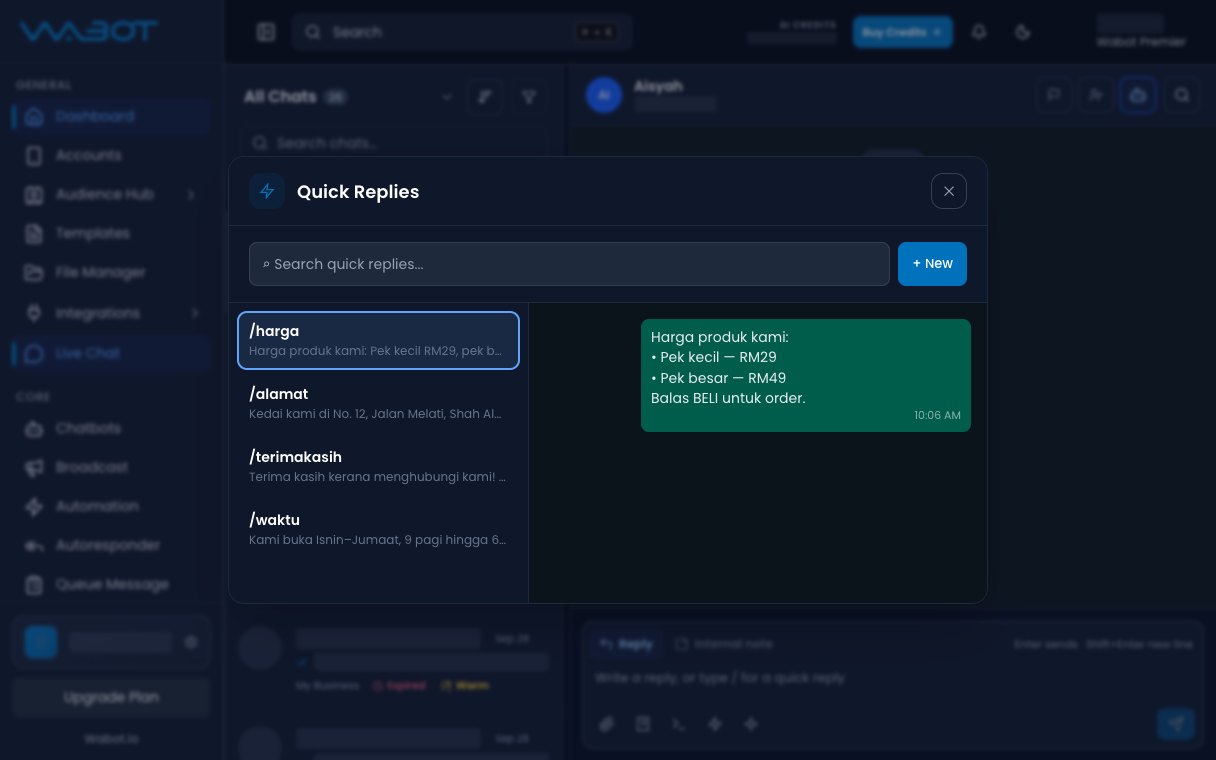Click the Automation sparkle icon in sidebar
This screenshot has height=760, width=1216.
click(x=34, y=506)
